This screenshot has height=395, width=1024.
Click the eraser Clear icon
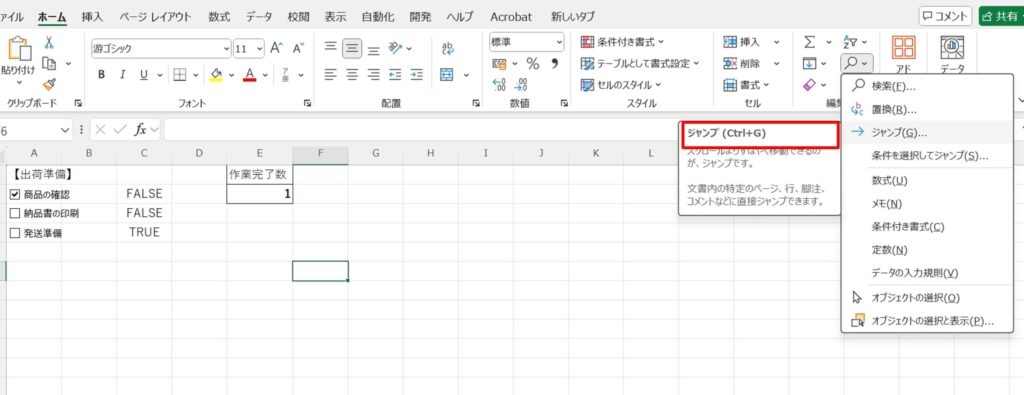[809, 85]
